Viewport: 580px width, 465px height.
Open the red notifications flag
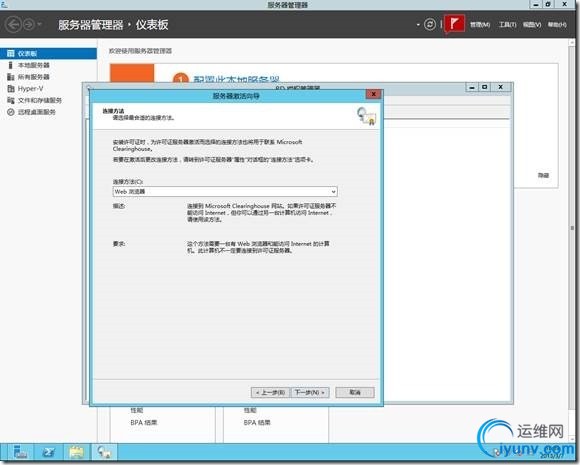click(x=454, y=24)
